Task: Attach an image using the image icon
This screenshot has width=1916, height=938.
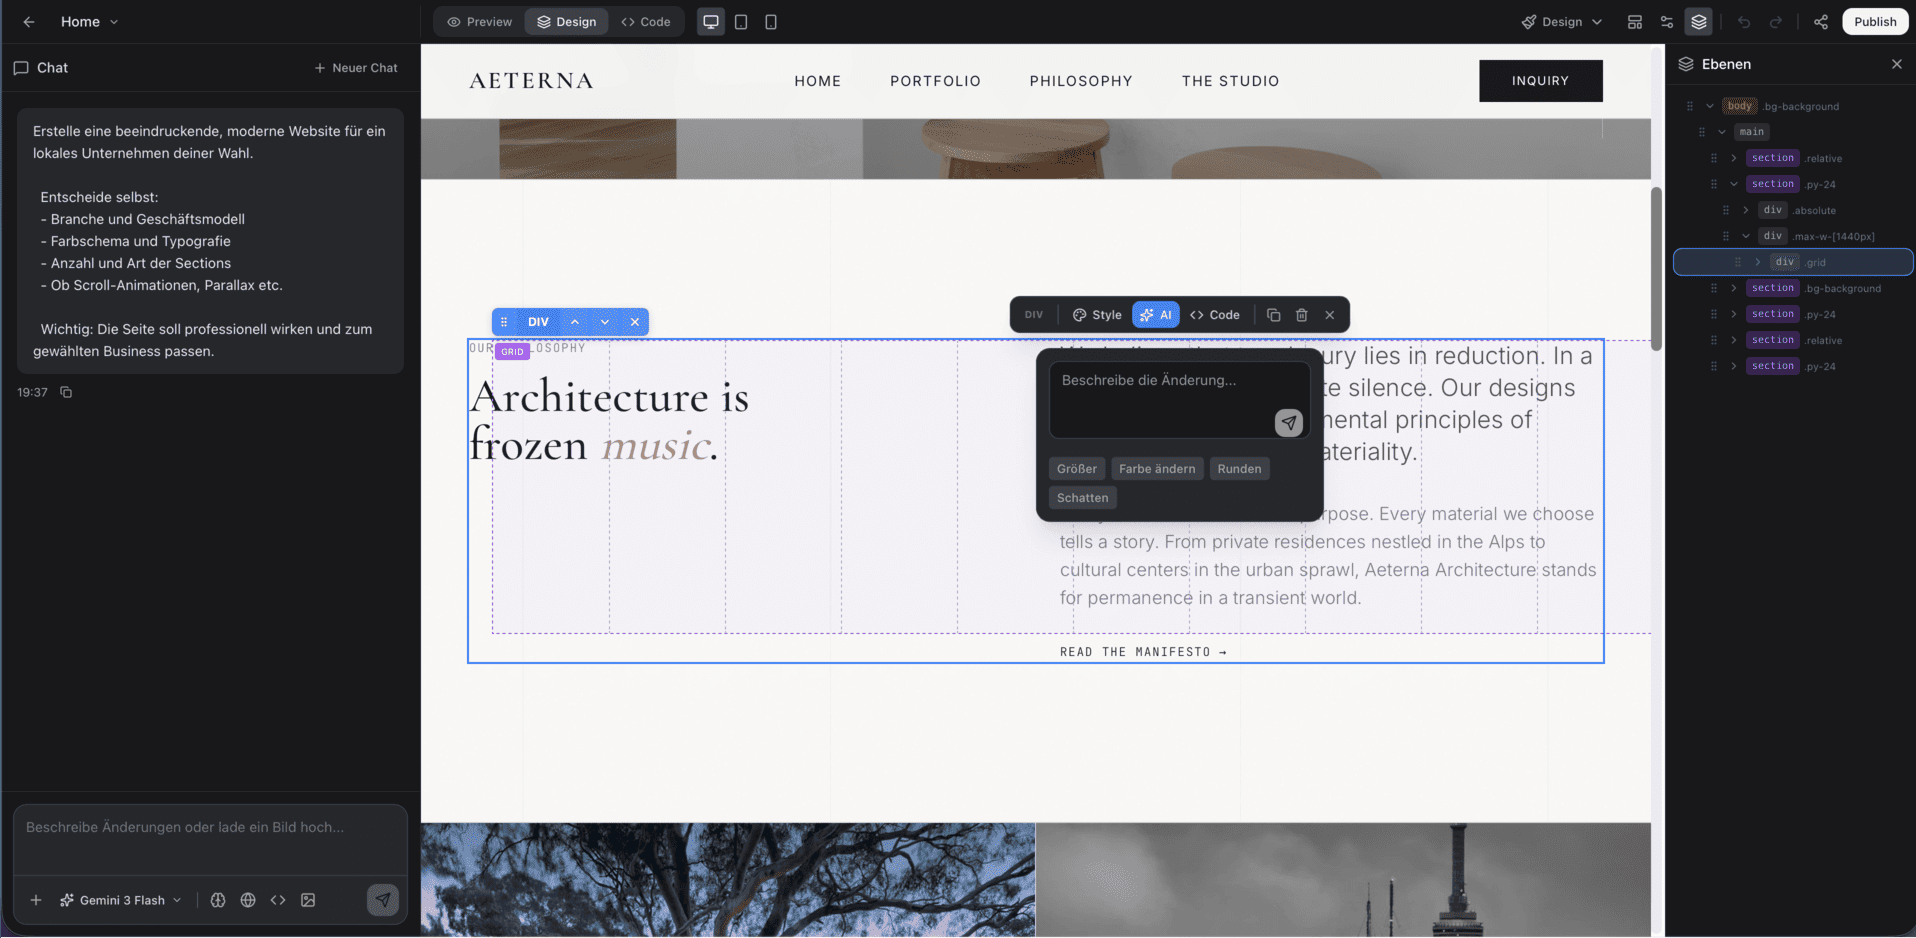Action: (x=308, y=900)
